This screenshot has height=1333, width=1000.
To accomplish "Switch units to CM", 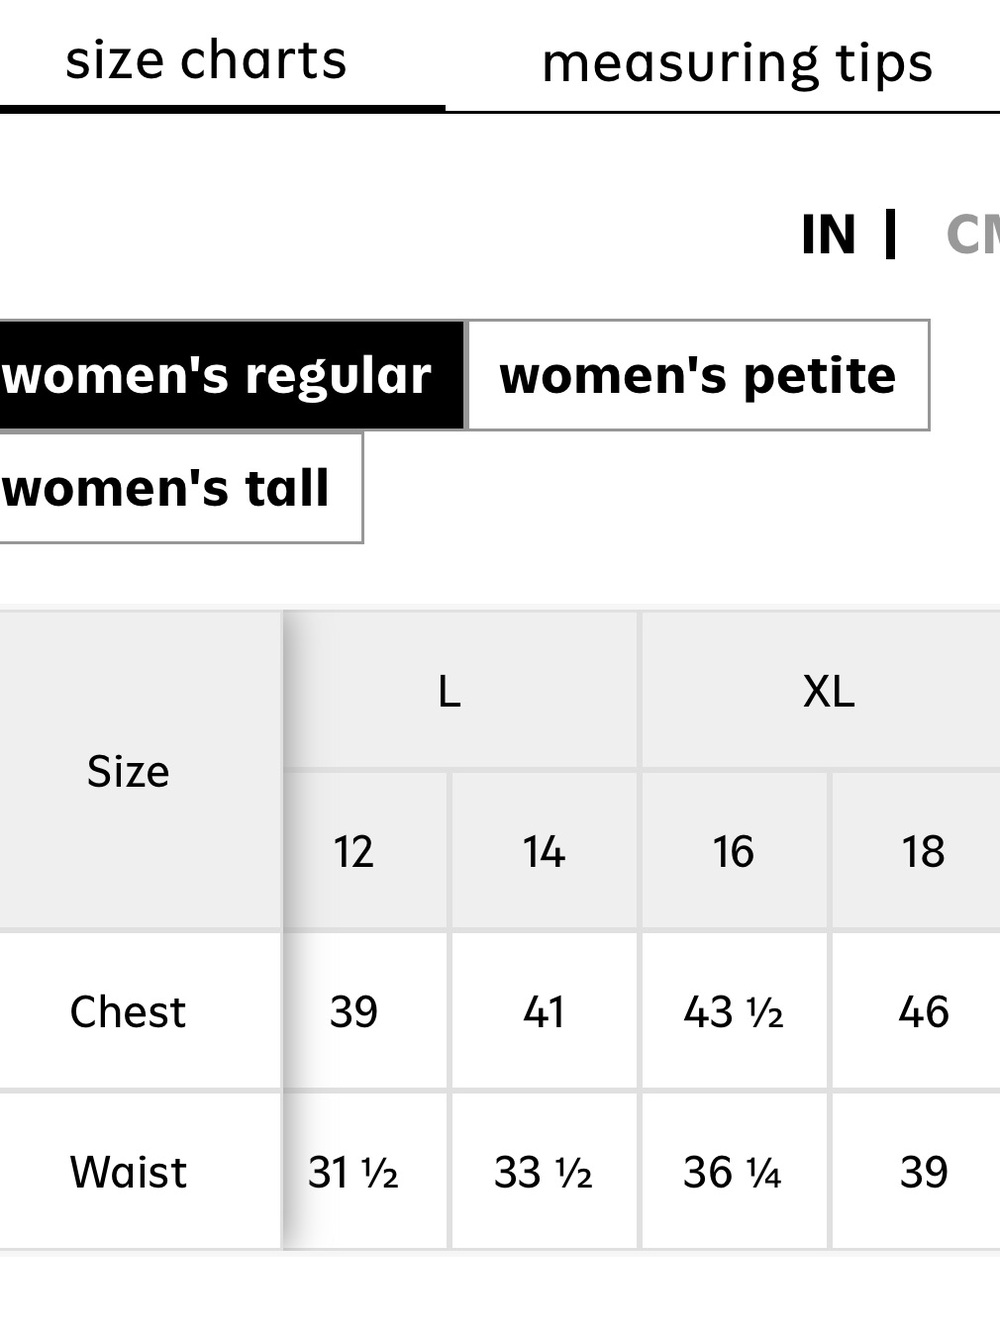I will (x=972, y=235).
